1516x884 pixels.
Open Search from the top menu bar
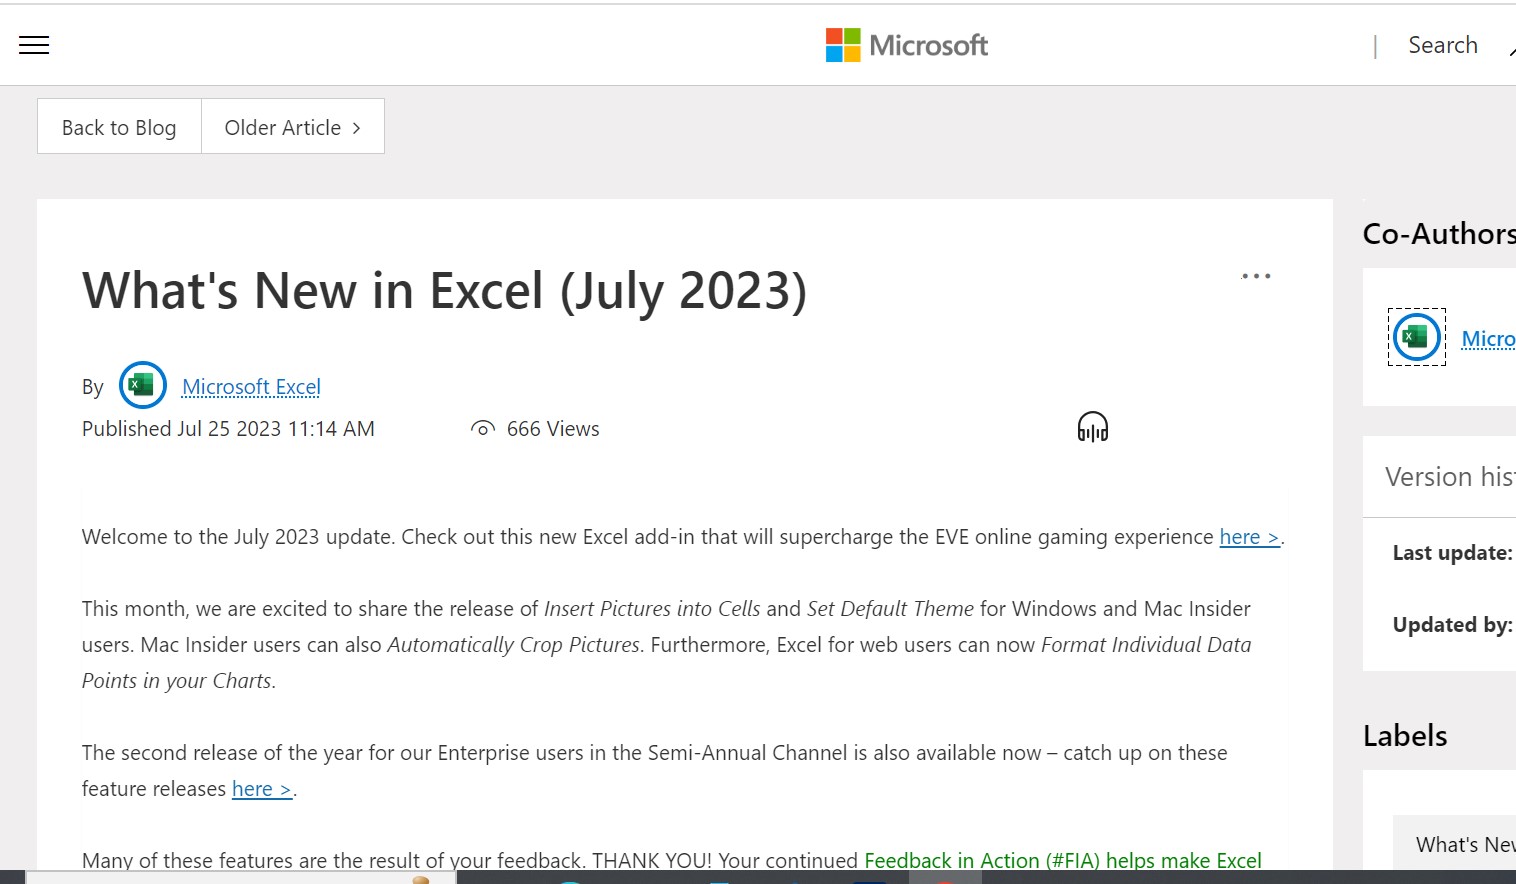coord(1442,45)
